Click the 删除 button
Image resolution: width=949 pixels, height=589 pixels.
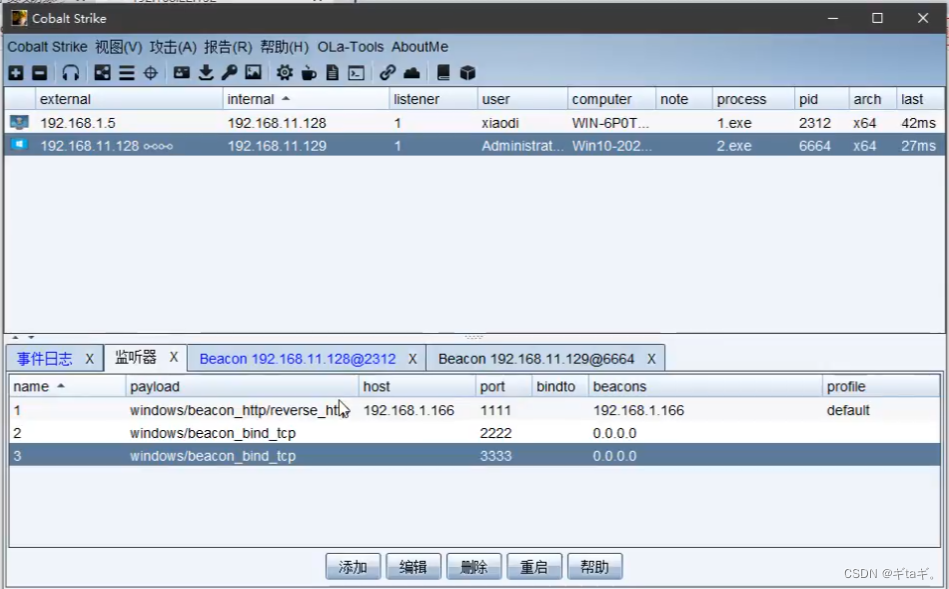[474, 567]
